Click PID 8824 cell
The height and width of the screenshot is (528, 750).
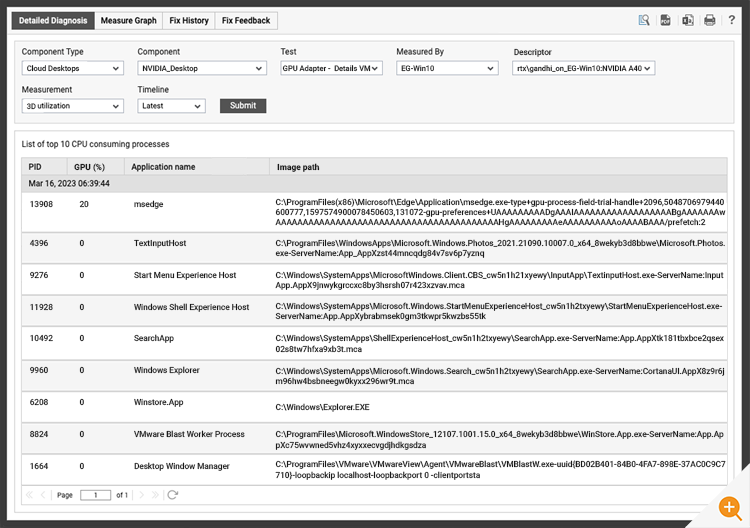click(39, 434)
